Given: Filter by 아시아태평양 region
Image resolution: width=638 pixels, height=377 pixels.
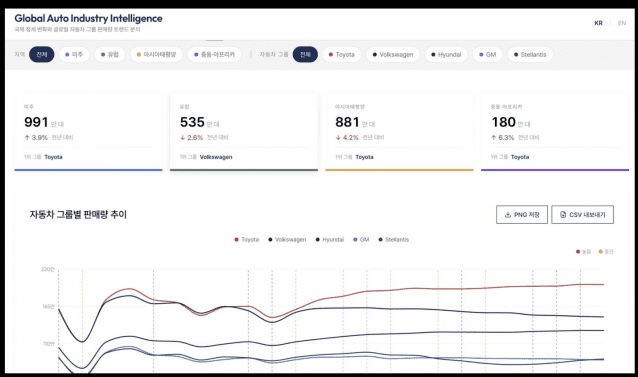Looking at the screenshot, I should click(x=156, y=54).
